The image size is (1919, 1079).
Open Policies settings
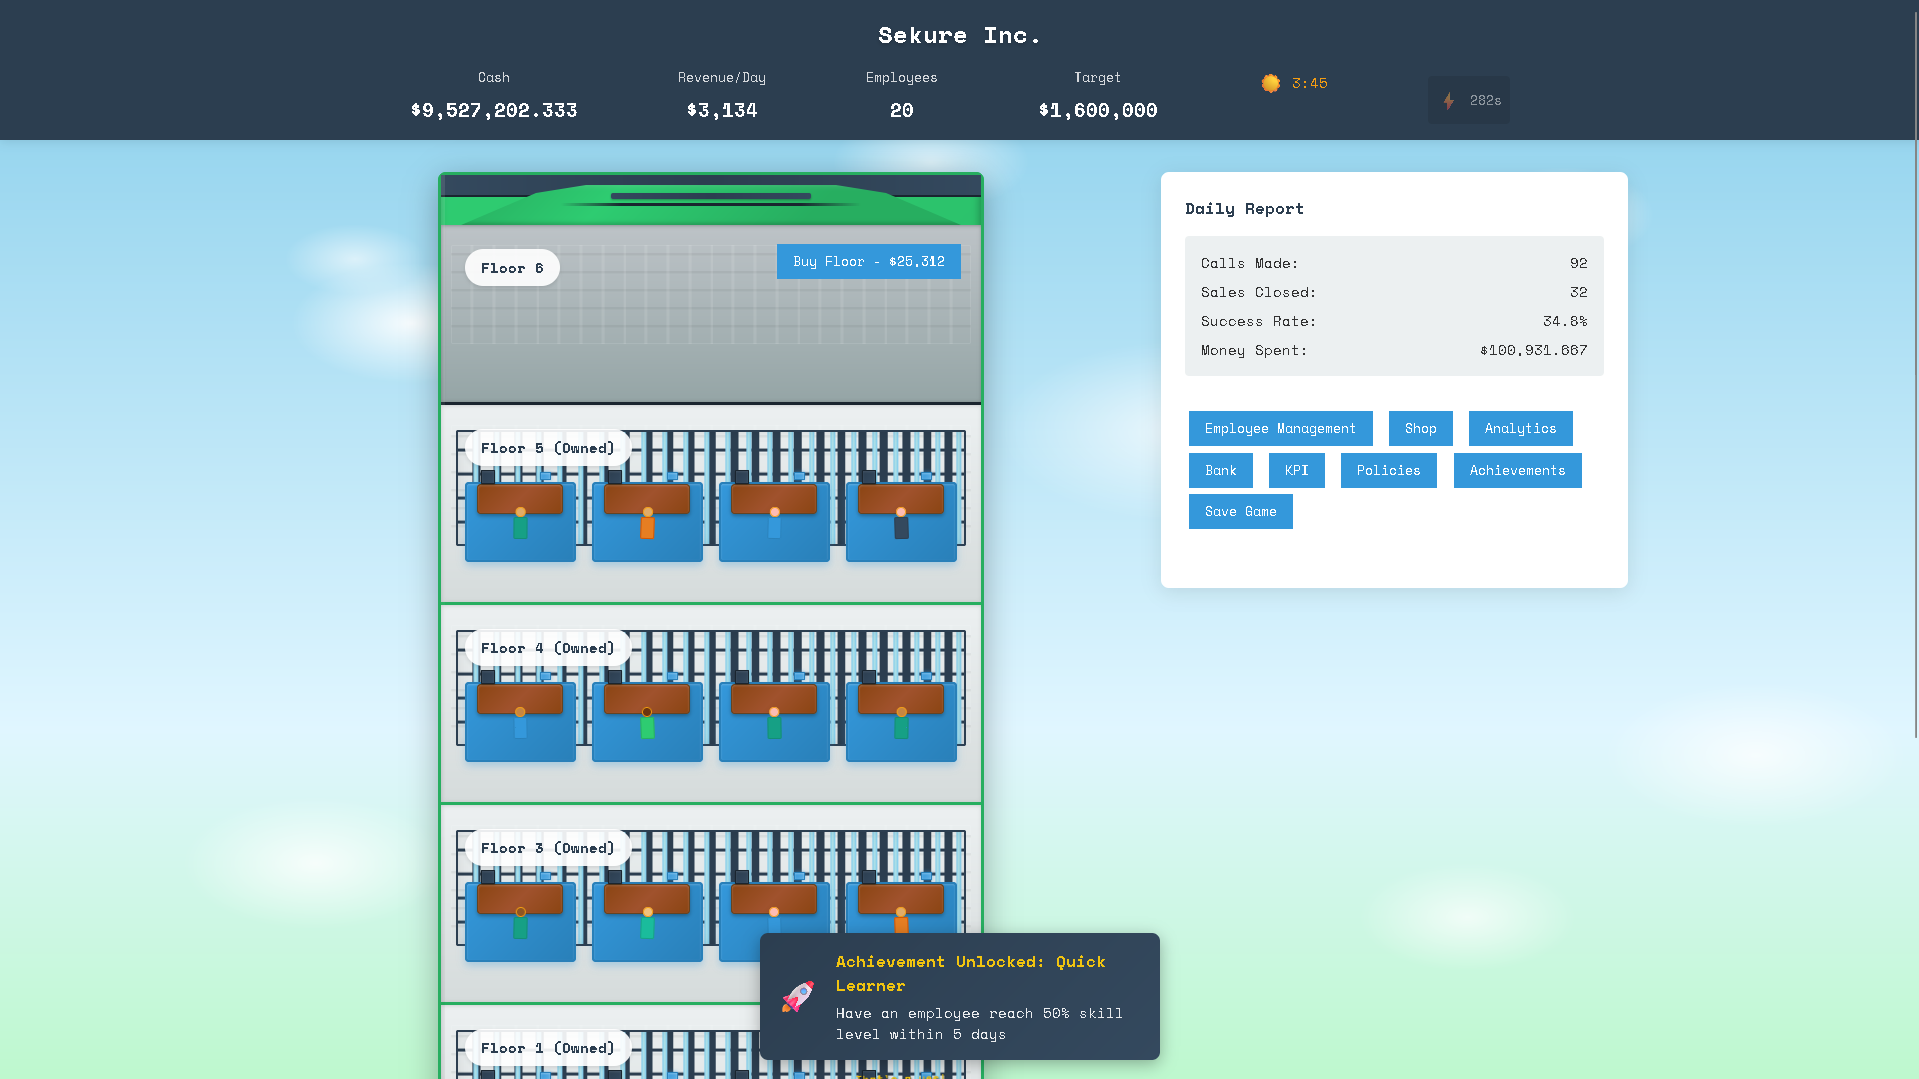point(1388,470)
